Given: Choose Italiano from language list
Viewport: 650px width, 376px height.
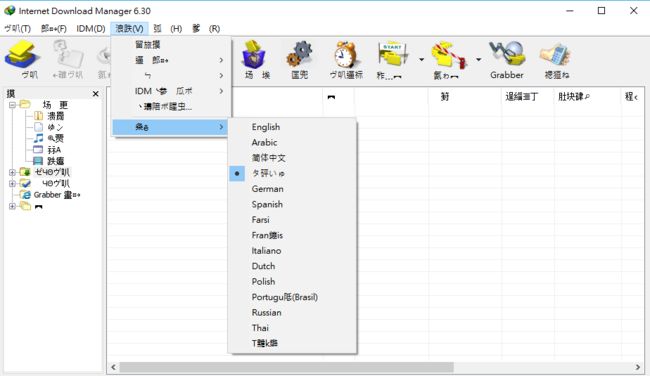Looking at the screenshot, I should [x=266, y=251].
